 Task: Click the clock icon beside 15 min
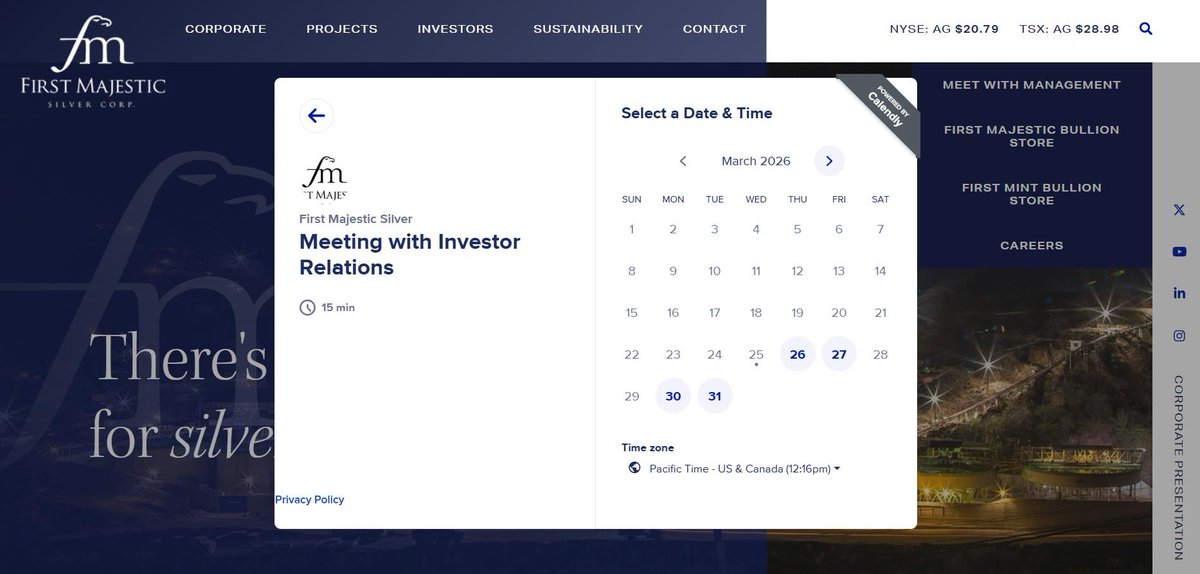click(308, 307)
